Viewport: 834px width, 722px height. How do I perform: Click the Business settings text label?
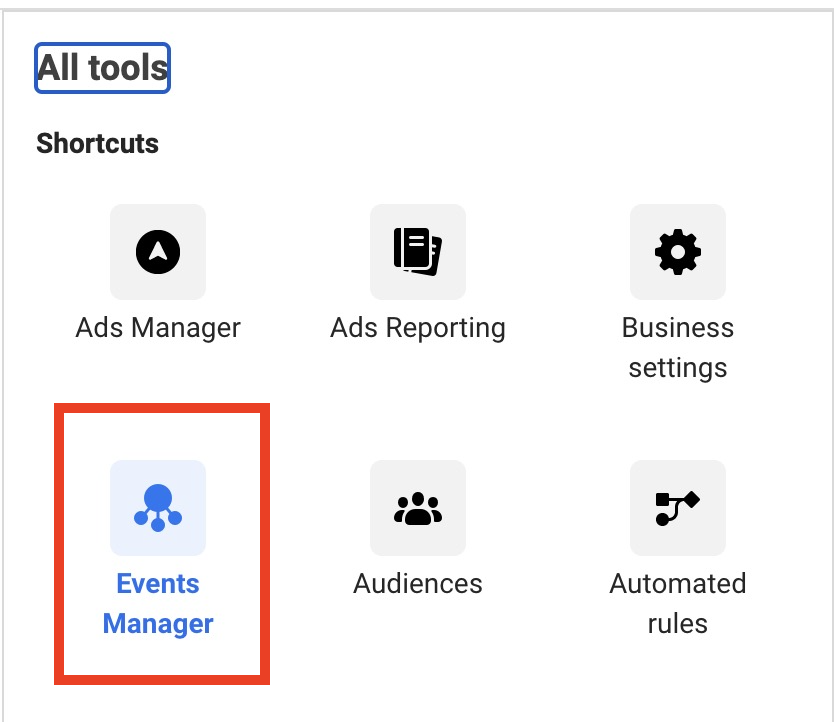coord(678,347)
